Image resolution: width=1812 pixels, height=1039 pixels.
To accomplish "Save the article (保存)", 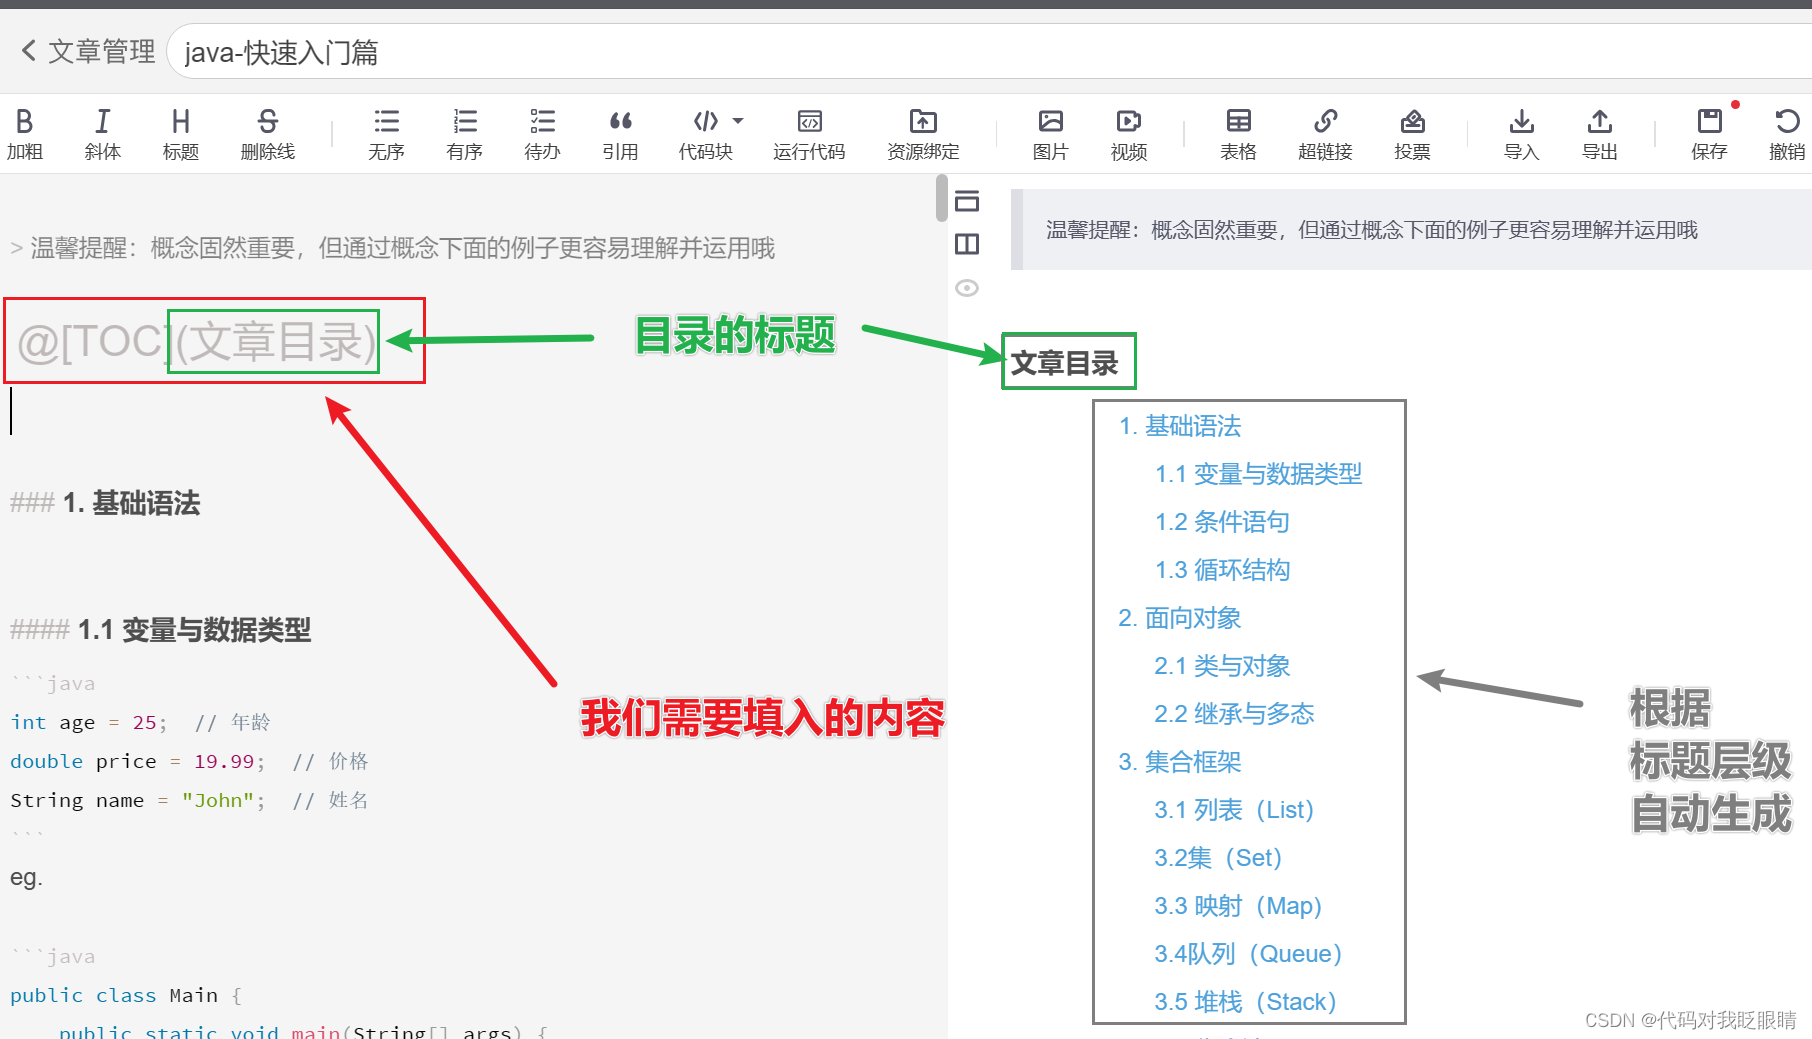I will click(1709, 134).
